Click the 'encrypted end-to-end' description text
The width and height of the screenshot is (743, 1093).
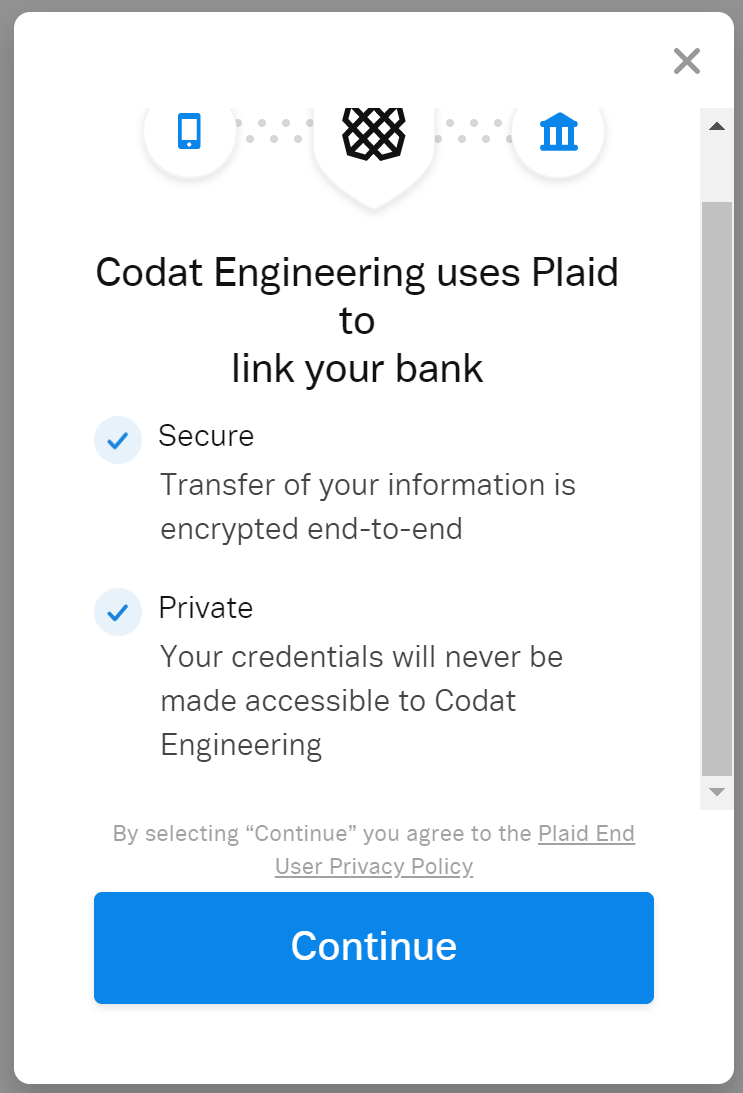point(311,528)
